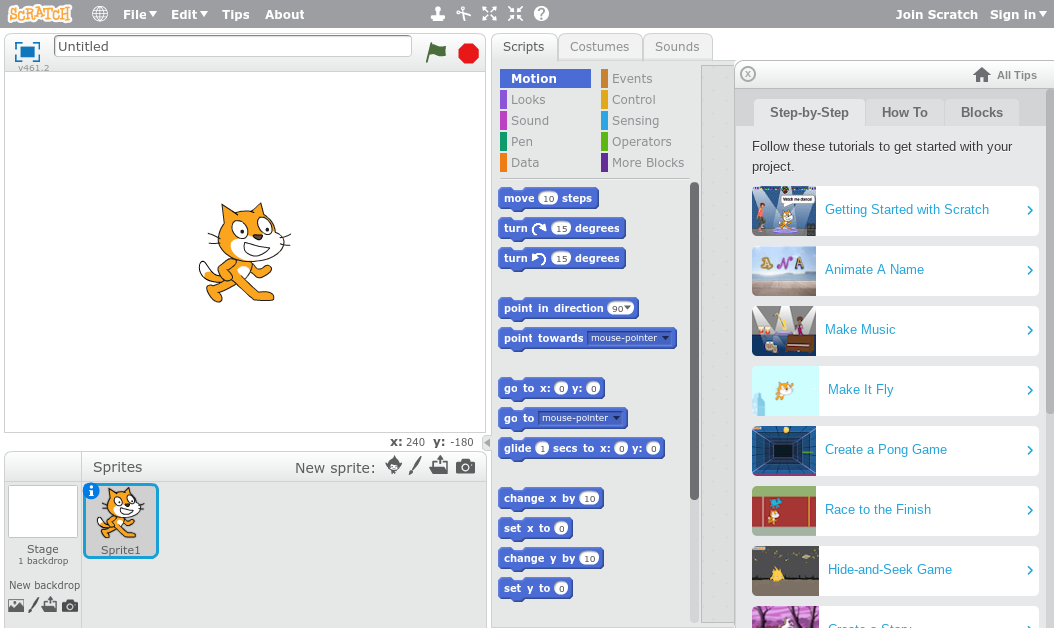Viewport: 1054px width, 628px height.
Task: Click the project title Untitled field
Action: 233,46
